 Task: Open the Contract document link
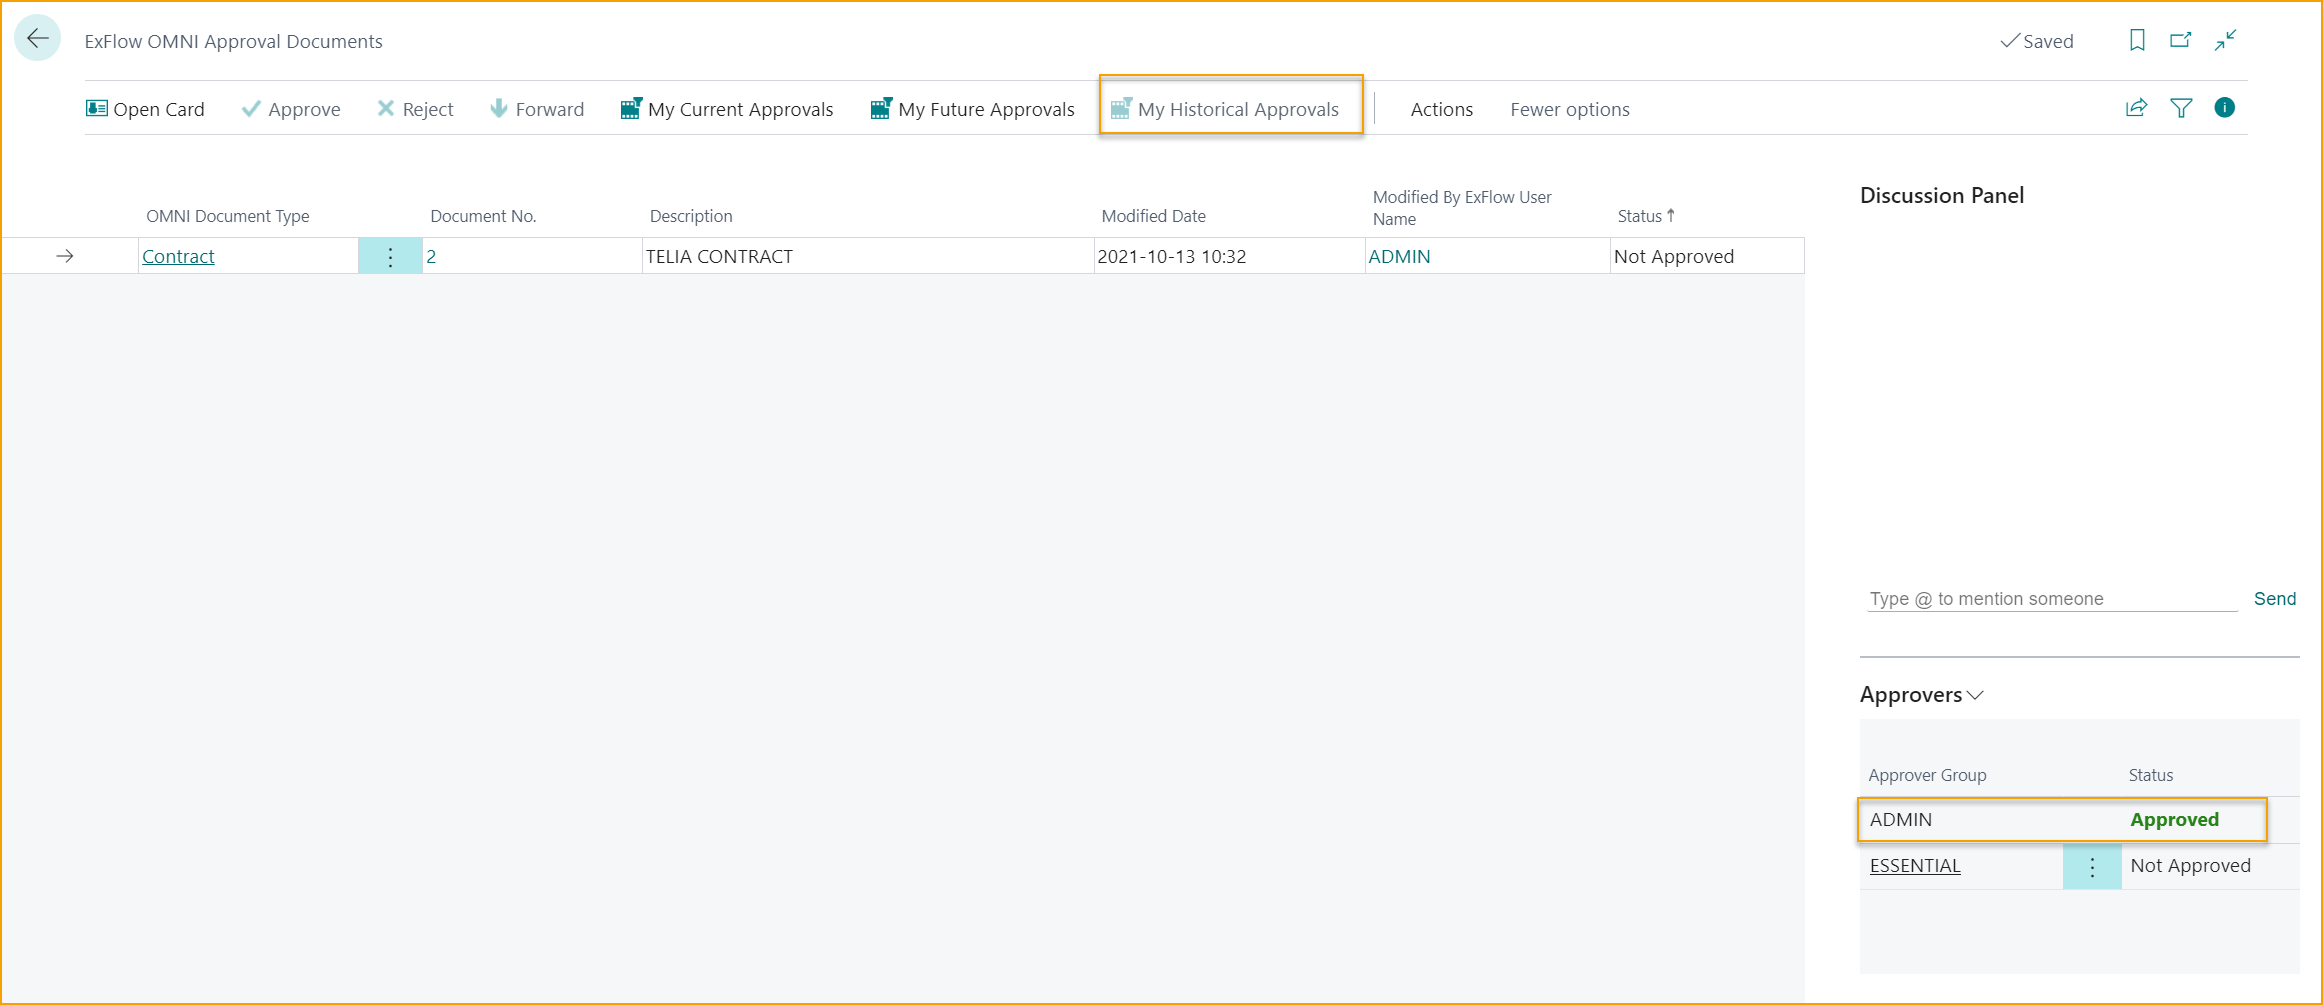[178, 256]
